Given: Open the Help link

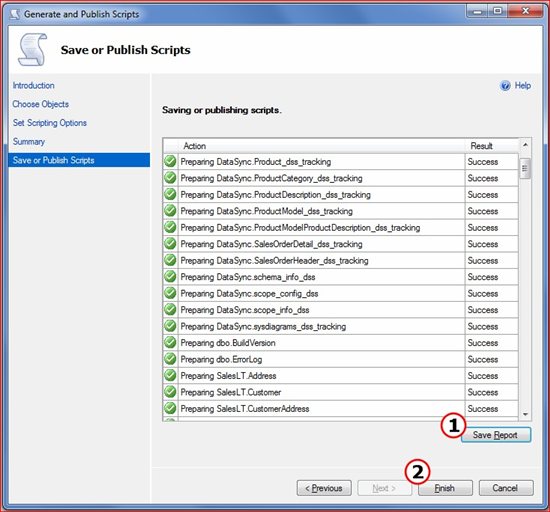Looking at the screenshot, I should tap(522, 86).
